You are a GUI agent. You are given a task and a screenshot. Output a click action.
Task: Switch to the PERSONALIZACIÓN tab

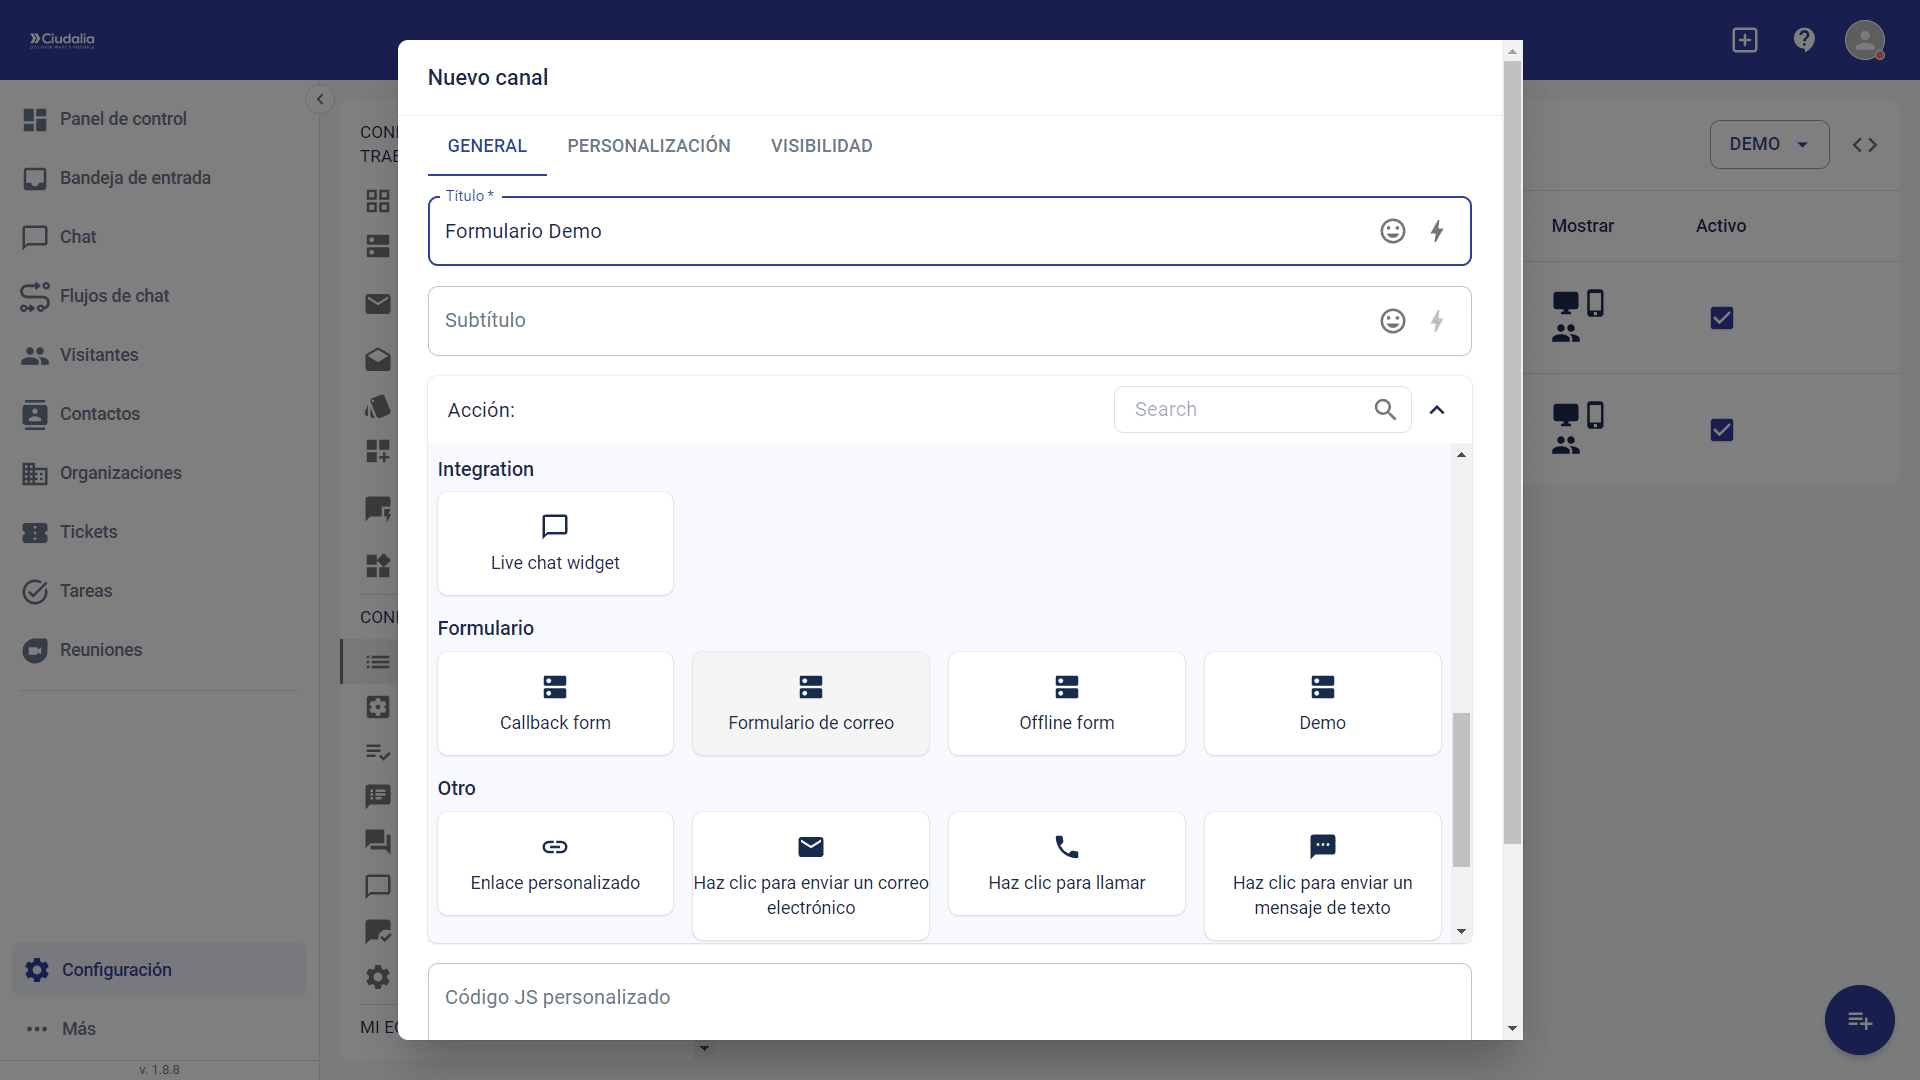tap(648, 146)
